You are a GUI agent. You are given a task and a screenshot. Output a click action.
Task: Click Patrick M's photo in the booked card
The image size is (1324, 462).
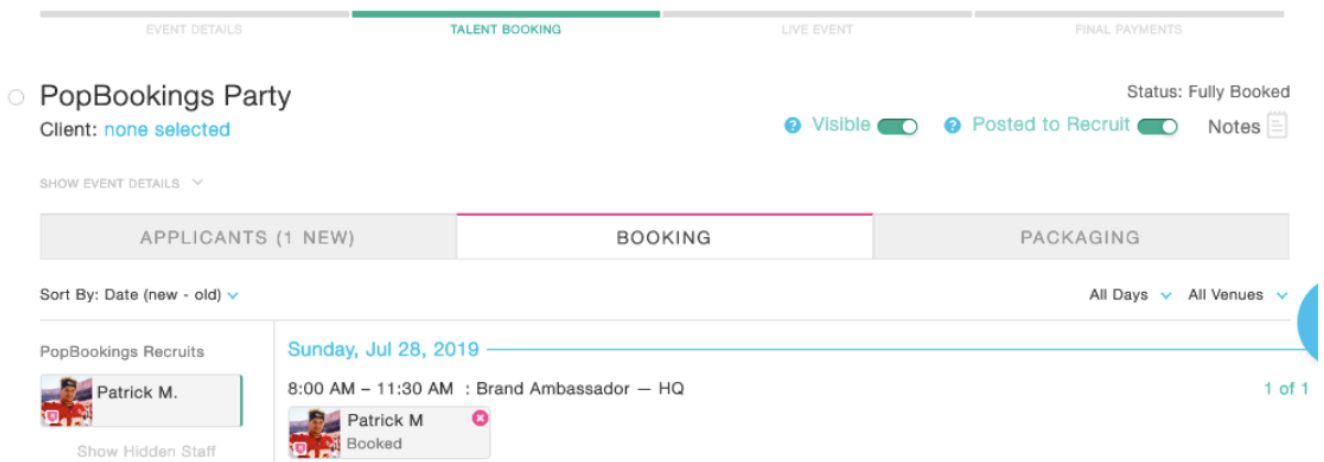(314, 432)
